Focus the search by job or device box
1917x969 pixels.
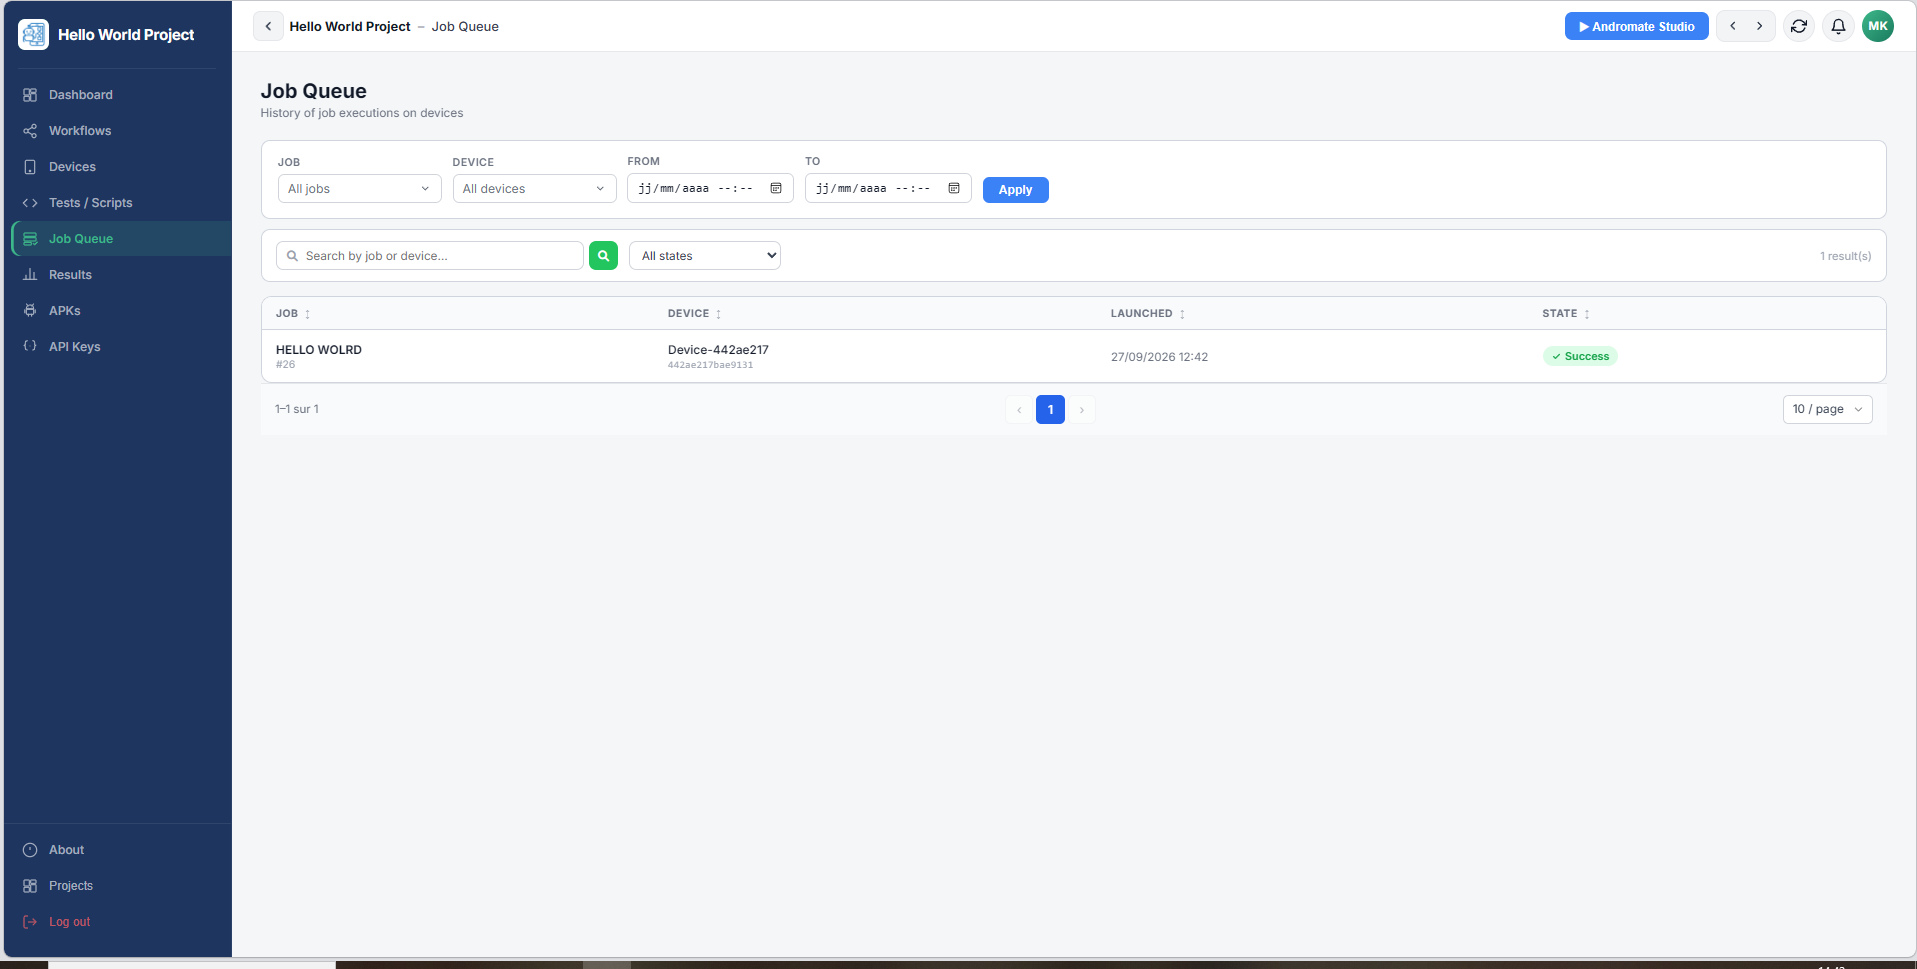tap(430, 256)
